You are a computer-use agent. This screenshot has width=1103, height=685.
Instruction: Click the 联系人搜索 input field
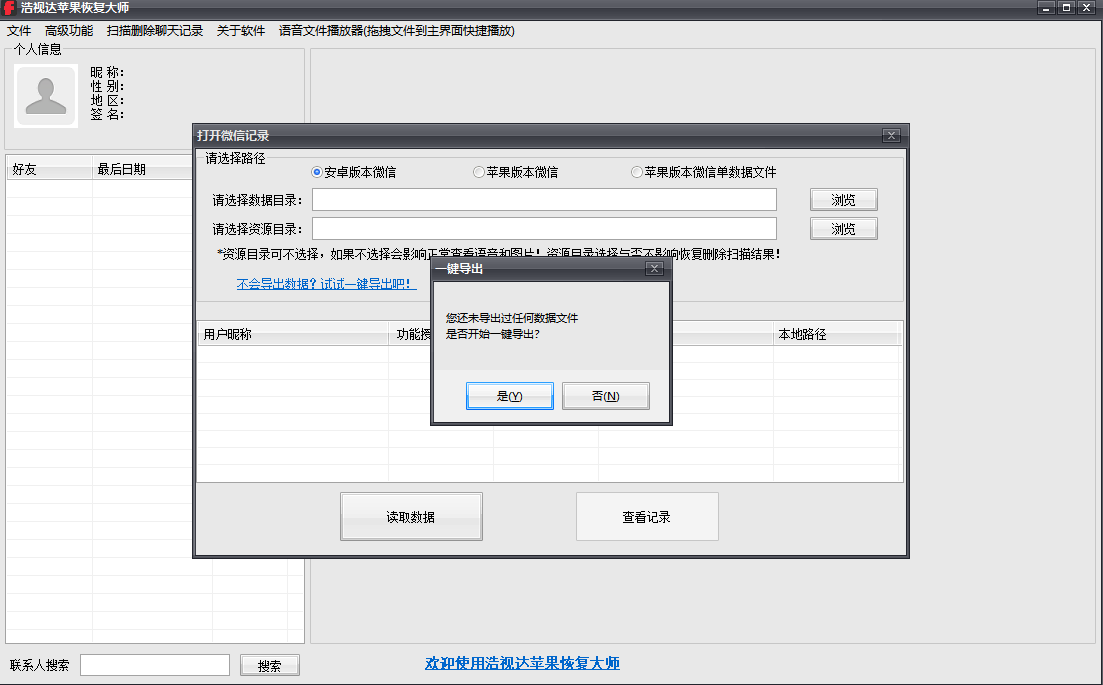coord(155,665)
